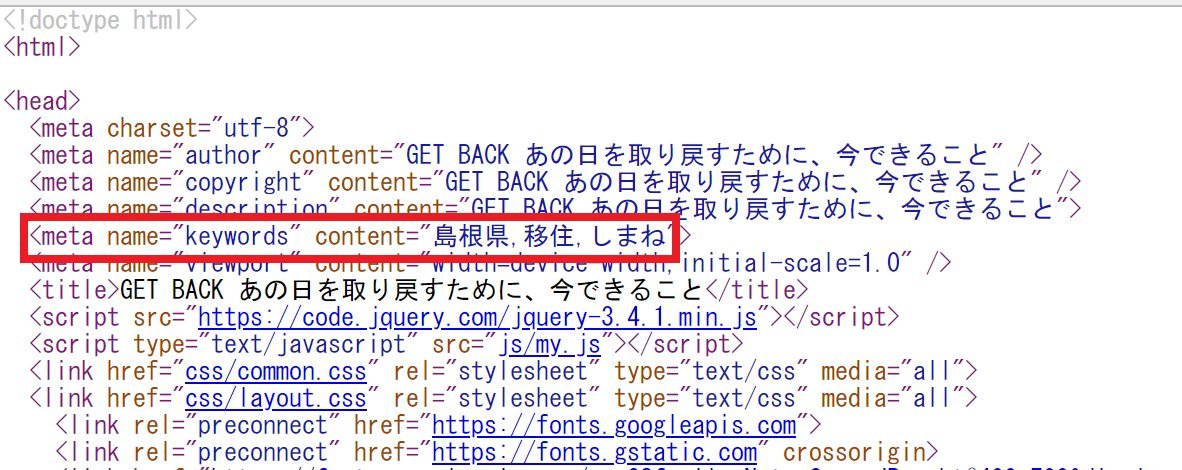This screenshot has width=1182, height=470.
Task: Click media="all" on the layout.css line
Action: pyautogui.click(x=893, y=398)
